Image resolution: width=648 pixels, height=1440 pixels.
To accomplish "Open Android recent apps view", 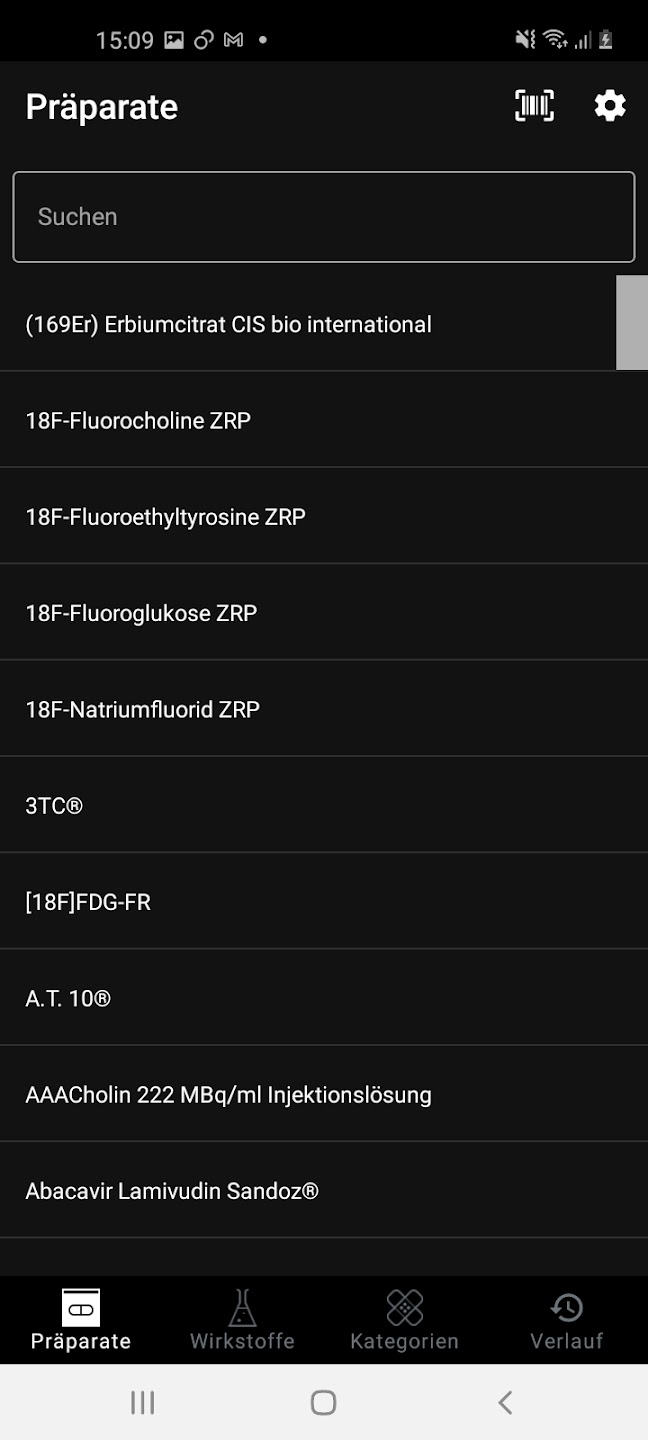I will pos(143,1402).
